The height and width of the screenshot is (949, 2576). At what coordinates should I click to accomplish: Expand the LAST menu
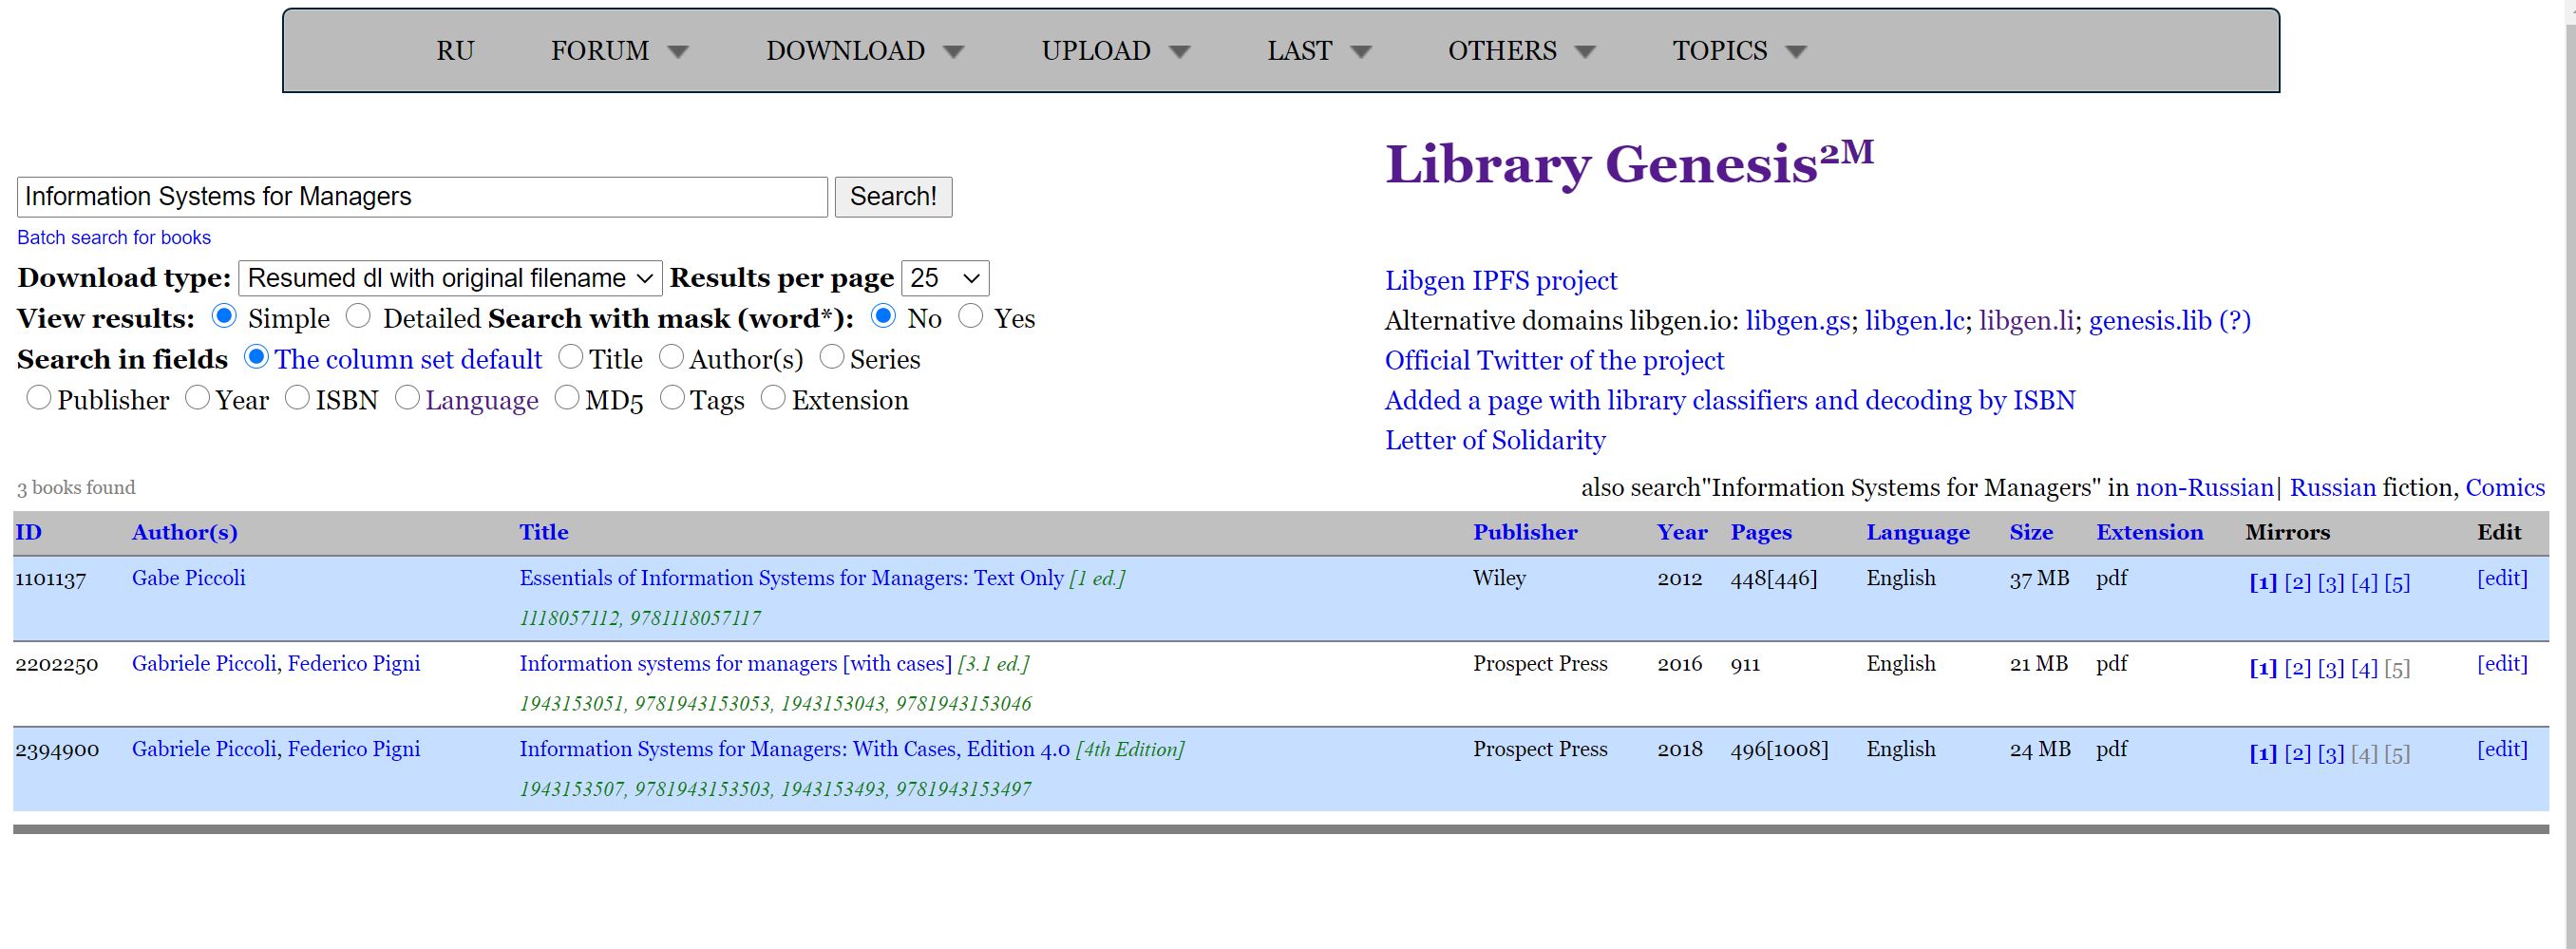pyautogui.click(x=1319, y=51)
